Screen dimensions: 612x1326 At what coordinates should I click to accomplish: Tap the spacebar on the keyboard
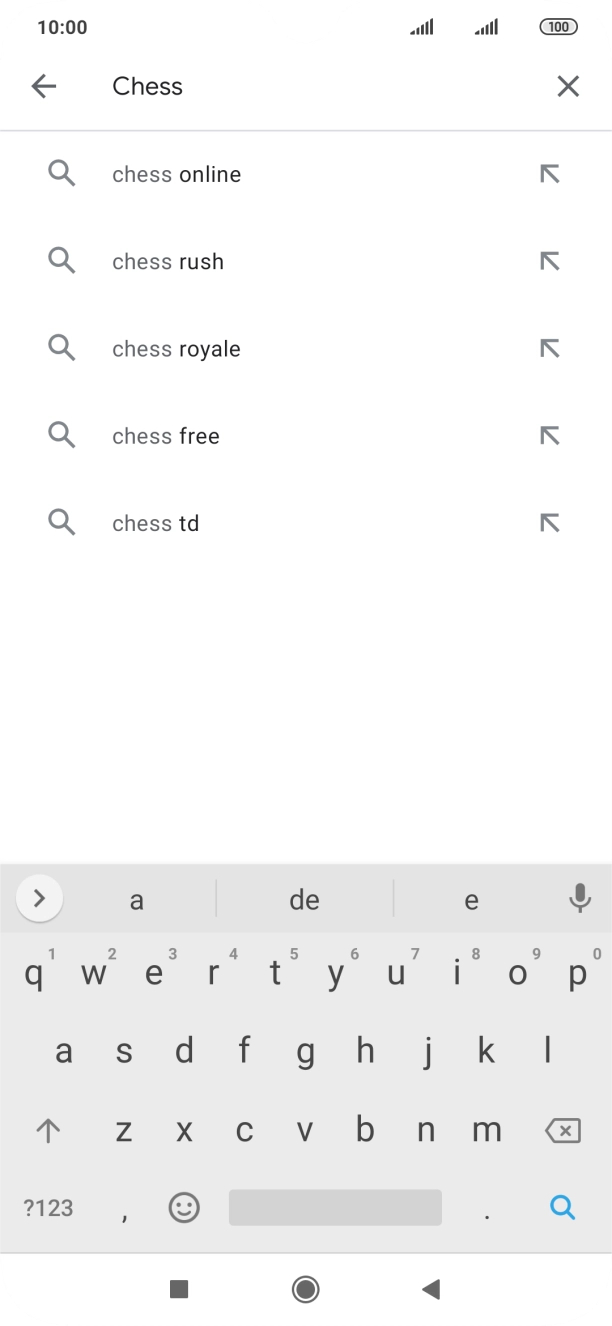point(335,1208)
